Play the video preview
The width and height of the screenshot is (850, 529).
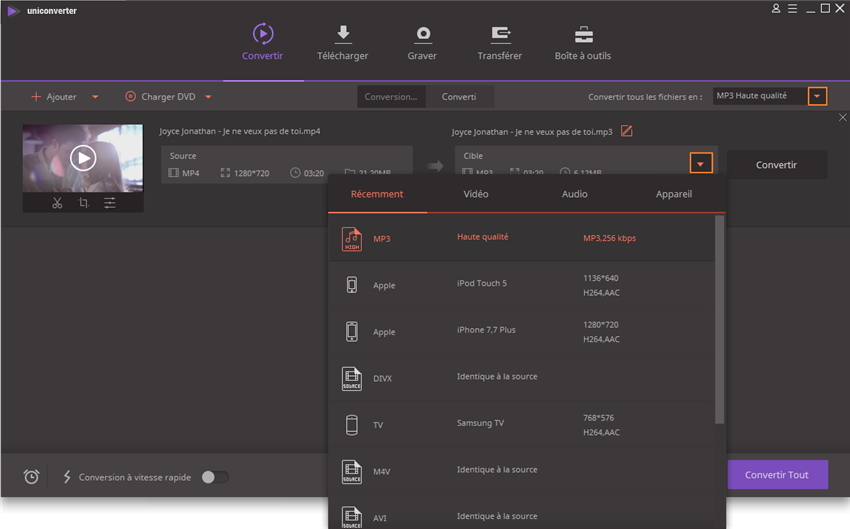pyautogui.click(x=83, y=158)
